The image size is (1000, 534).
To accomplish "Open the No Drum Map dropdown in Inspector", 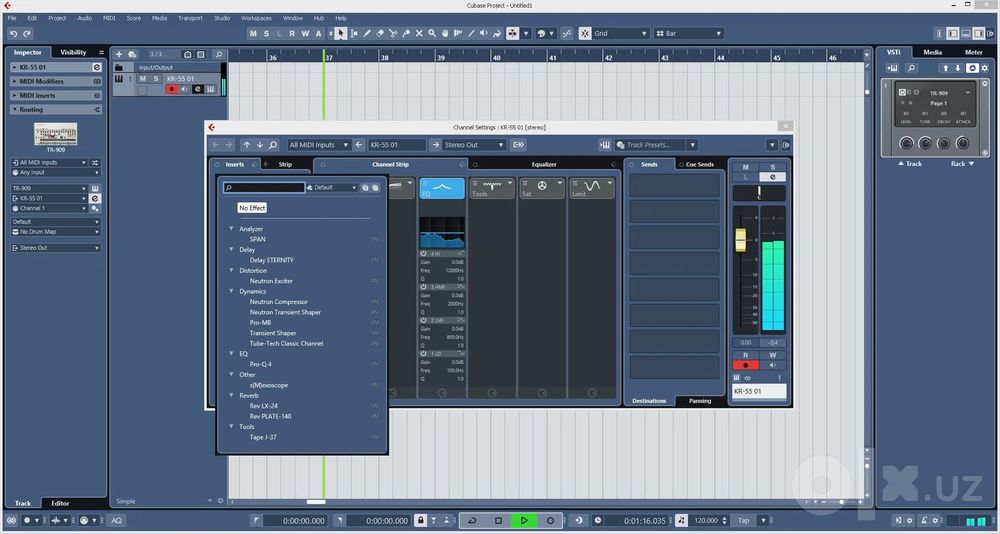I will [56, 232].
